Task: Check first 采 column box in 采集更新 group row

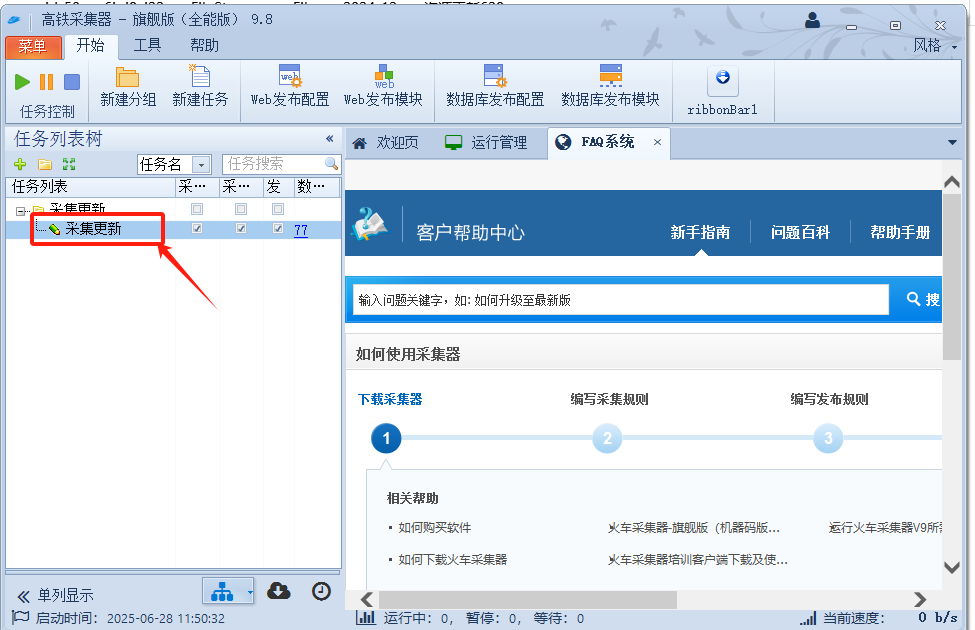Action: [197, 209]
